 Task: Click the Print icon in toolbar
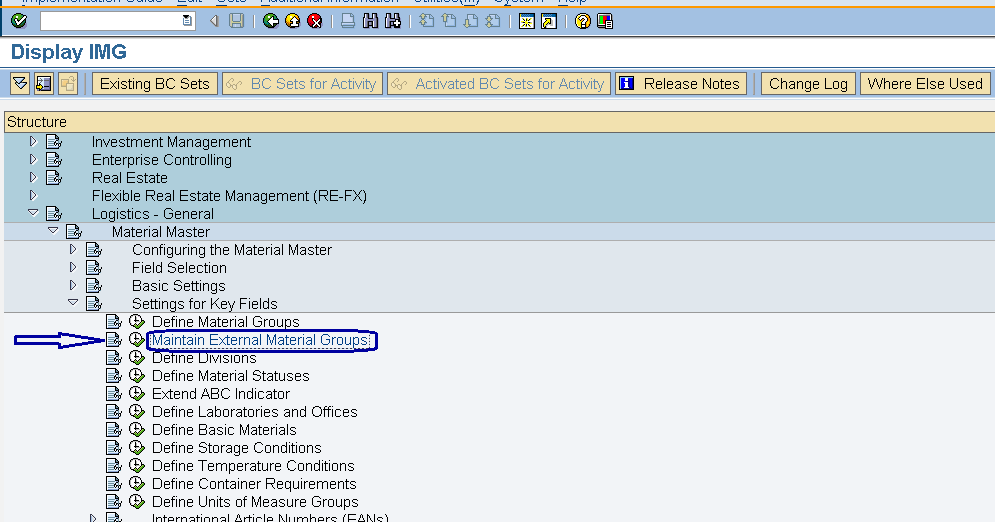point(348,22)
